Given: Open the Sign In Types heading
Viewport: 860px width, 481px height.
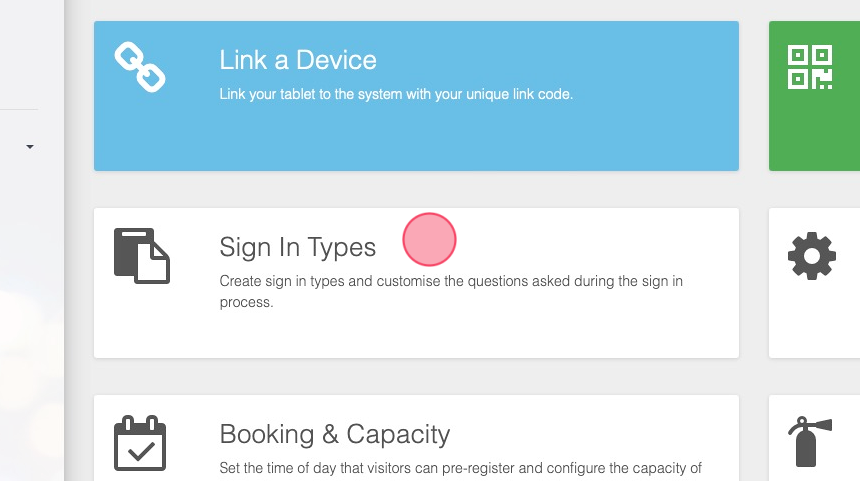Looking at the screenshot, I should tap(297, 247).
